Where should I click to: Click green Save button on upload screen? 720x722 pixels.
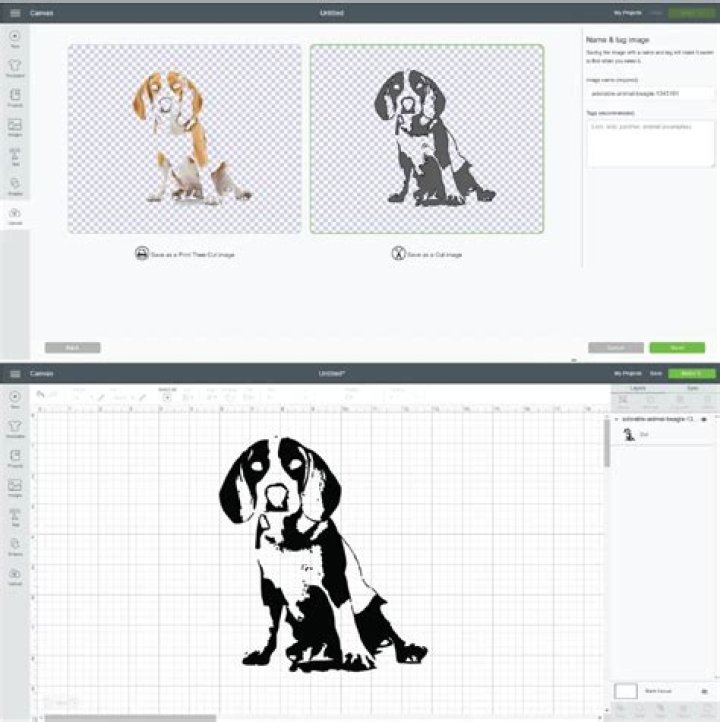[x=677, y=348]
